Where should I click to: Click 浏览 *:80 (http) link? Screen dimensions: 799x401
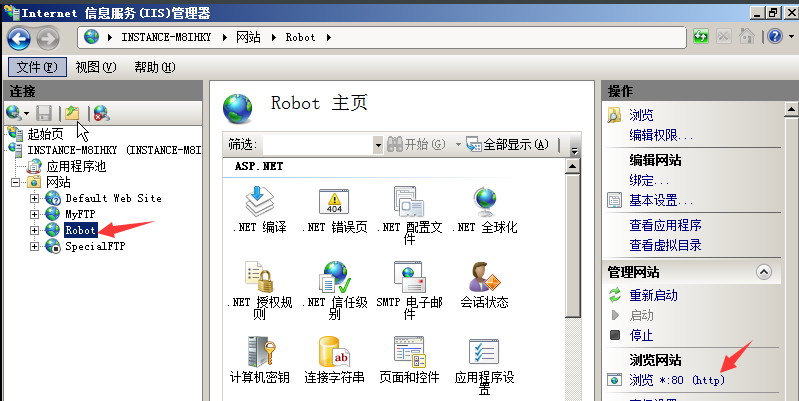[x=677, y=380]
